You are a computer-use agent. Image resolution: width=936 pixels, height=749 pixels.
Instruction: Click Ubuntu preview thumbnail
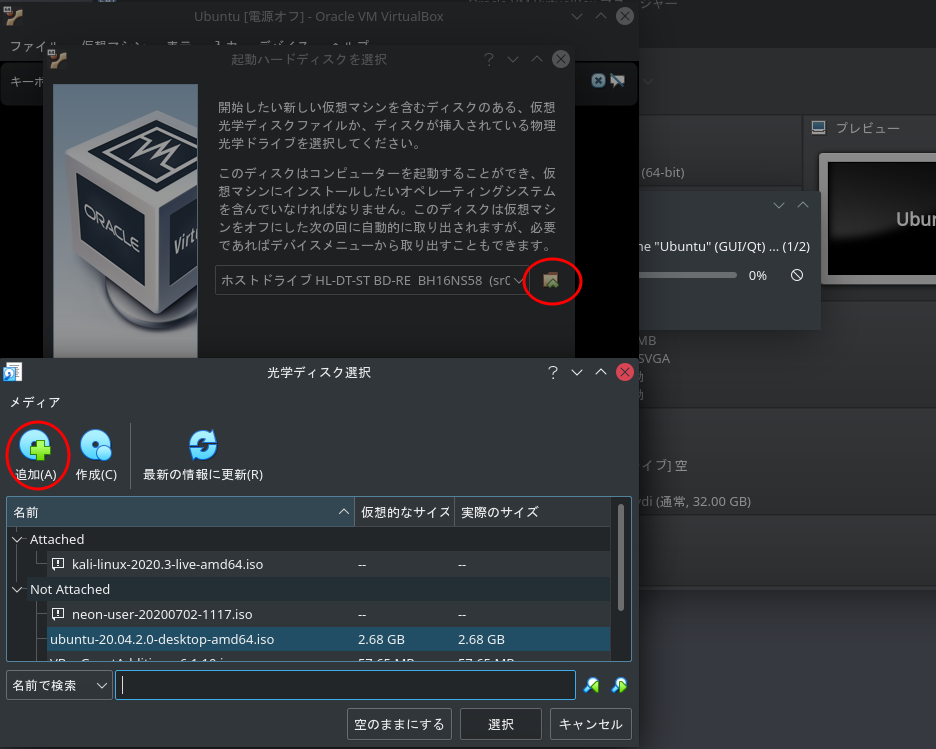coord(880,218)
